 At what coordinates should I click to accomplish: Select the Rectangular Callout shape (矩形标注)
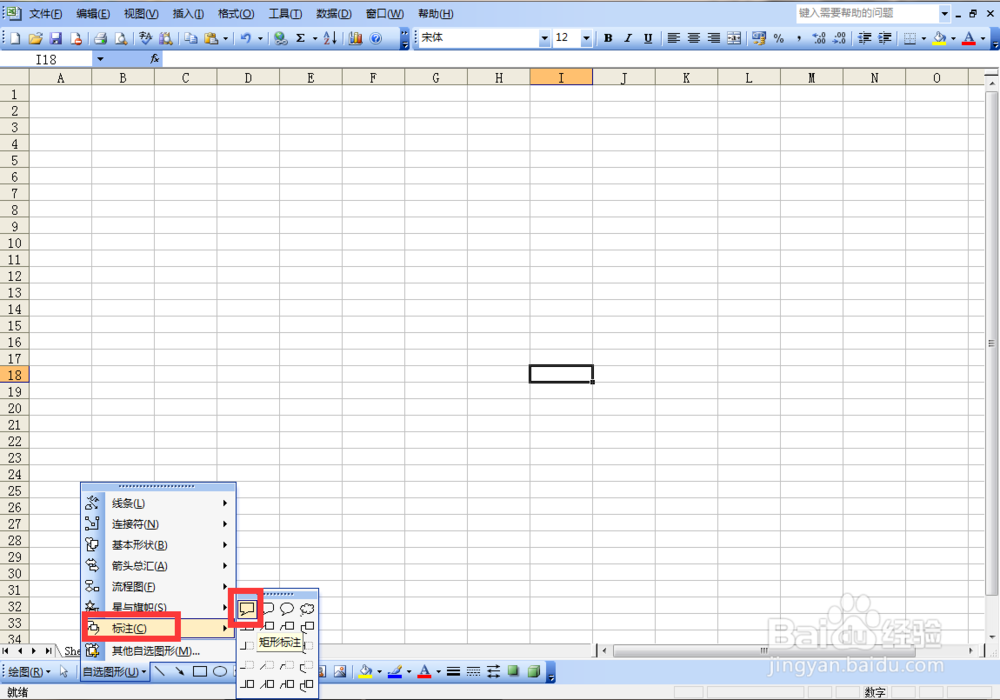246,608
